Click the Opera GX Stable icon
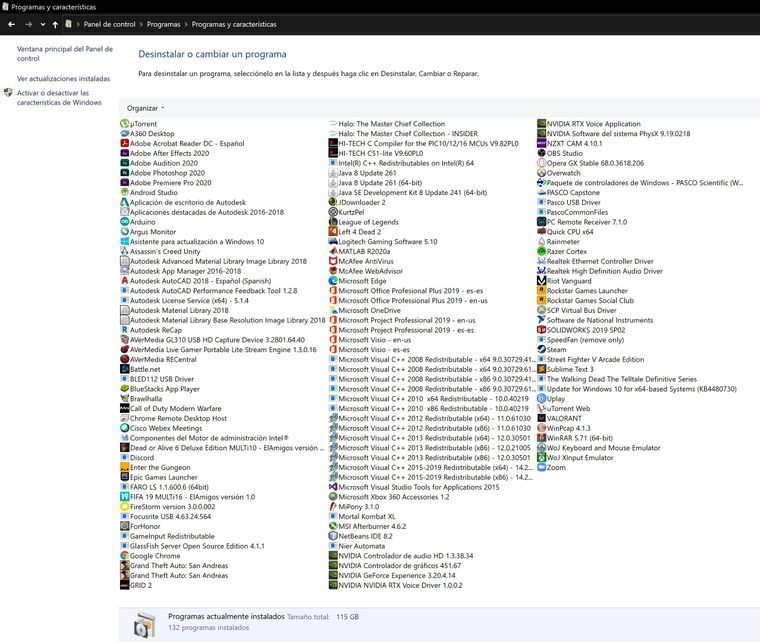 pos(541,163)
